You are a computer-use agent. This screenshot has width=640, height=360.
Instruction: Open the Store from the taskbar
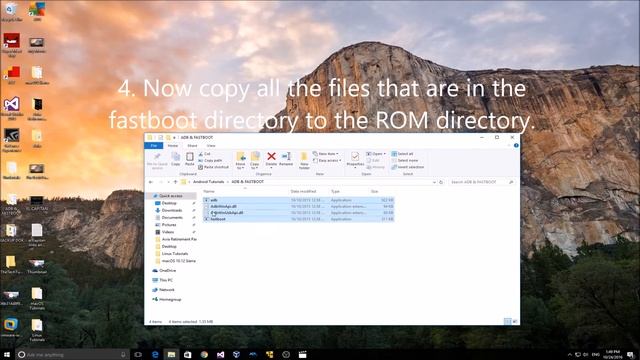pos(188,355)
